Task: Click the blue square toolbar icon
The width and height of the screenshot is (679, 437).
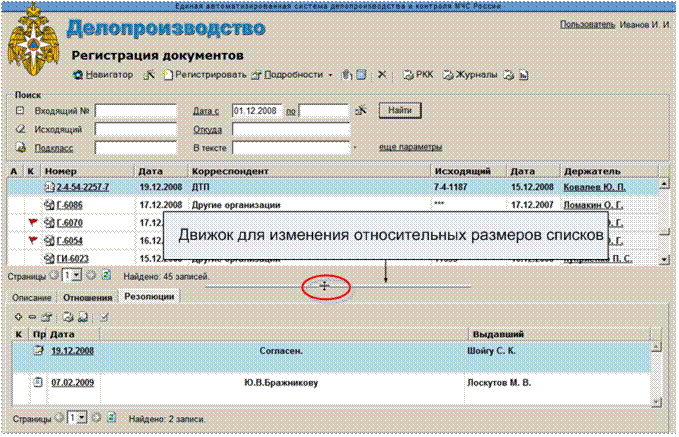Action: [361, 75]
